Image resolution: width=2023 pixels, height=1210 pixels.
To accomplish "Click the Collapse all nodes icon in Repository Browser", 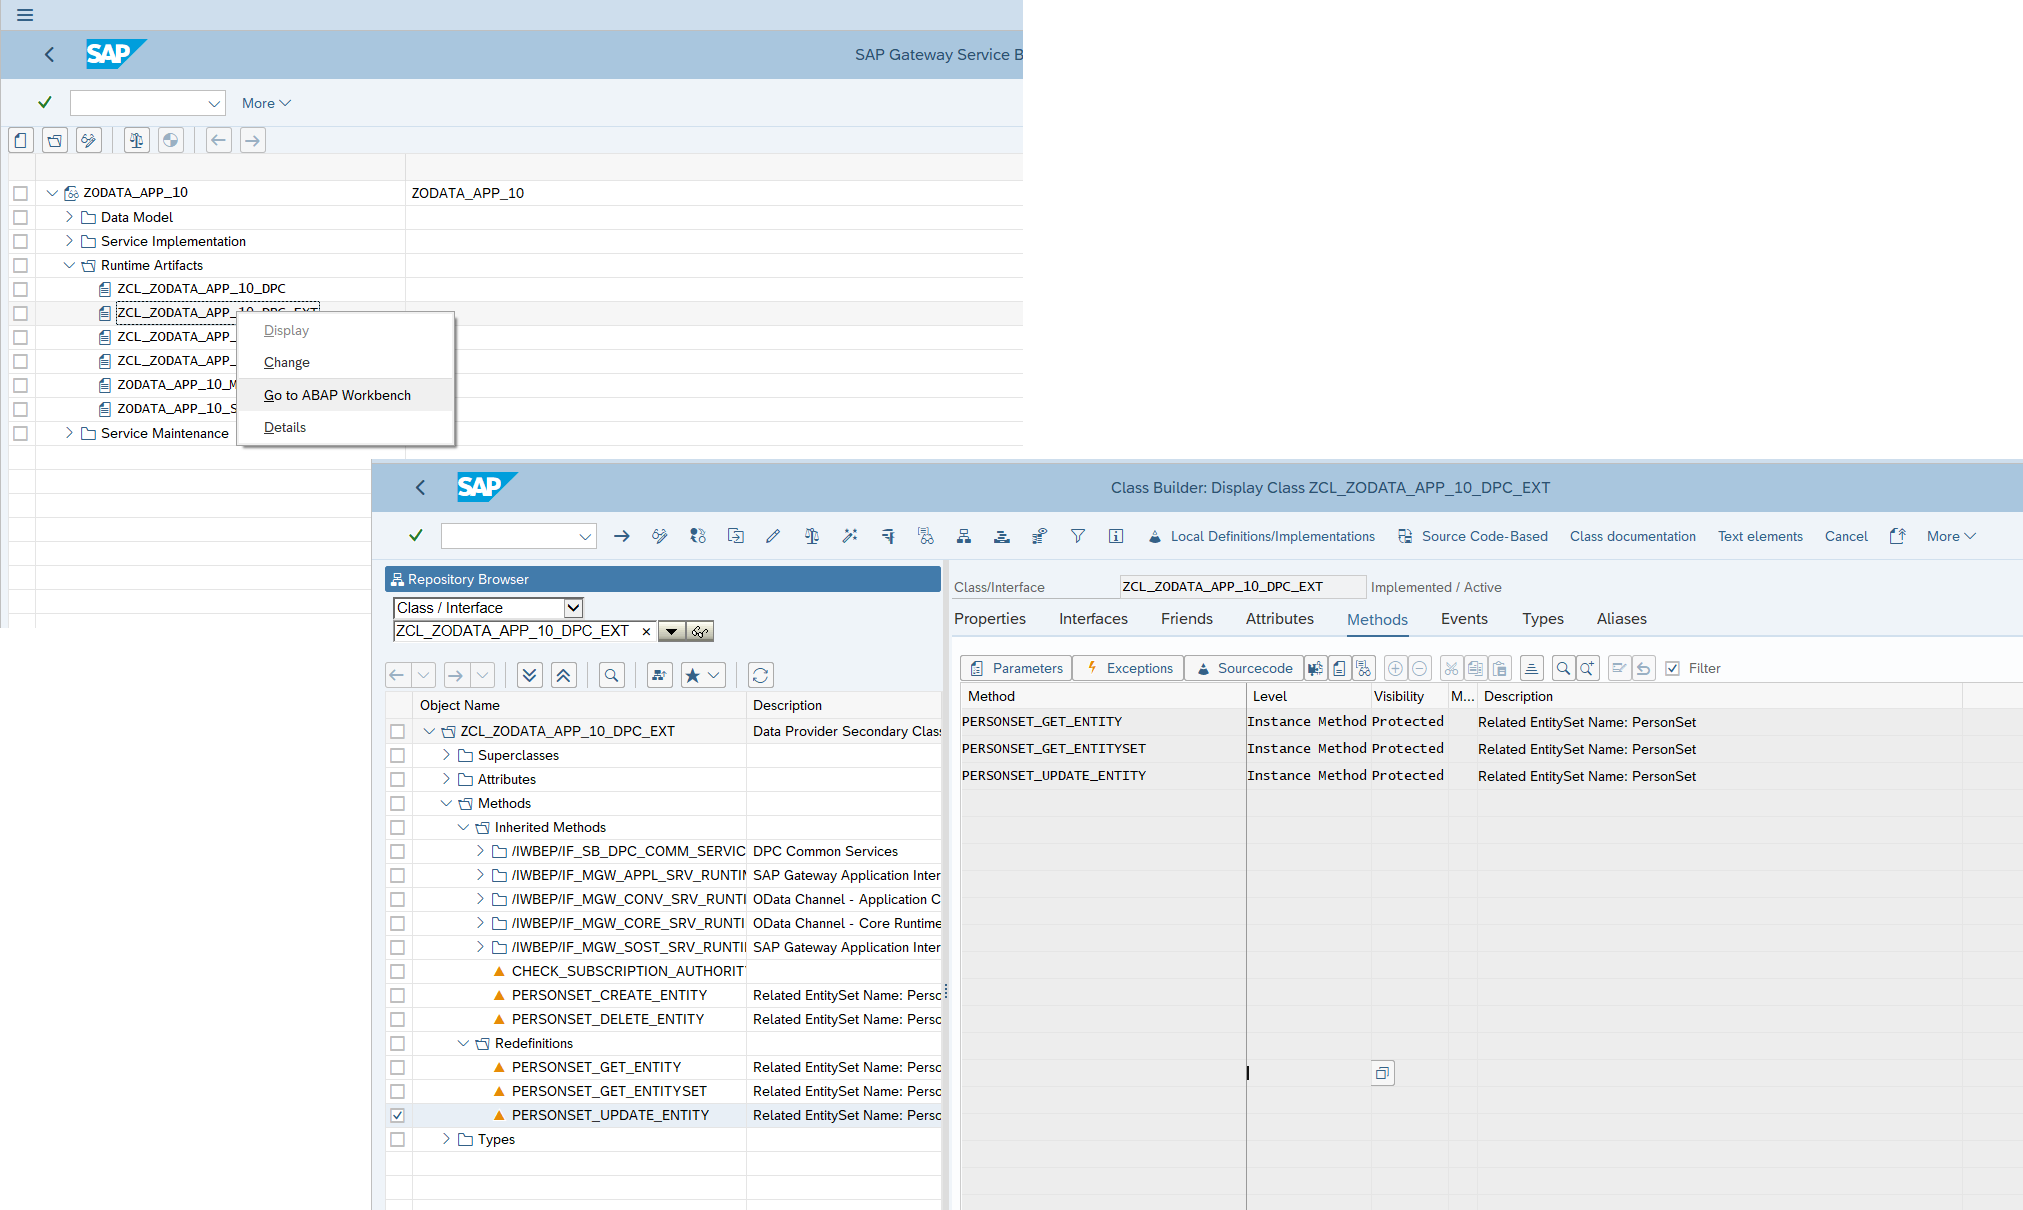I will 564,675.
